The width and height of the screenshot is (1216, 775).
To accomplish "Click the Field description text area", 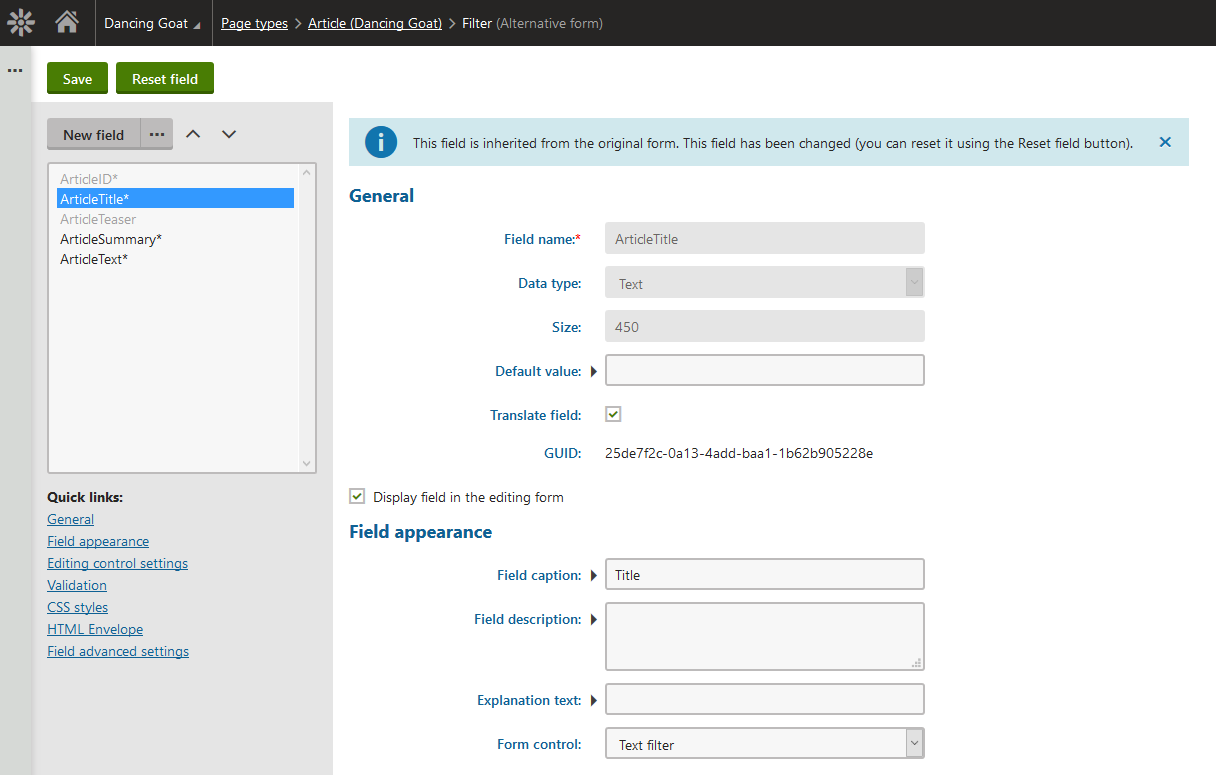I will point(764,636).
